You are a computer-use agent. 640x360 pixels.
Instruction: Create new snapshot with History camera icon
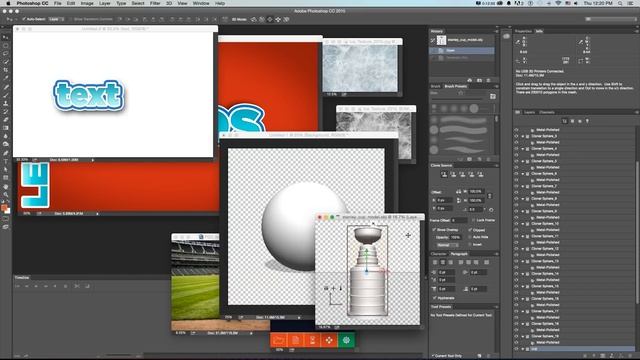479,80
